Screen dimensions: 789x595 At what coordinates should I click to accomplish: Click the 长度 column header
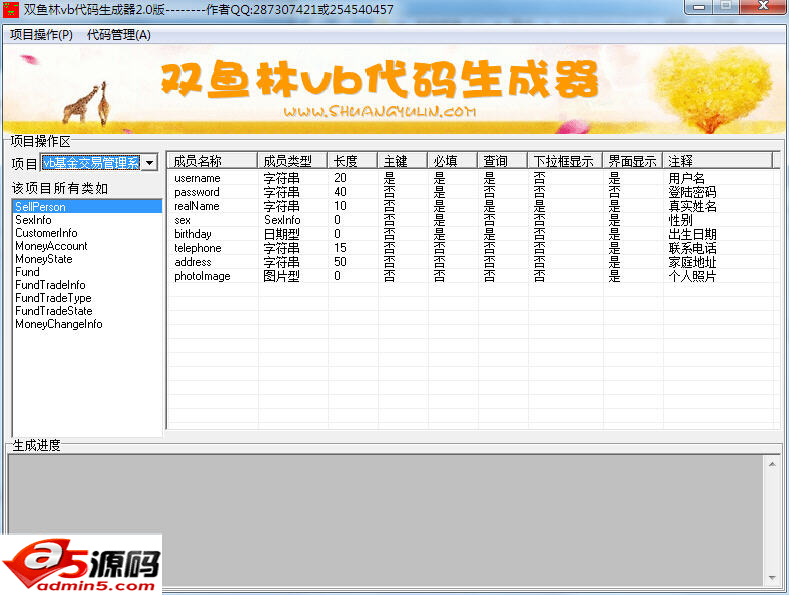coord(352,161)
